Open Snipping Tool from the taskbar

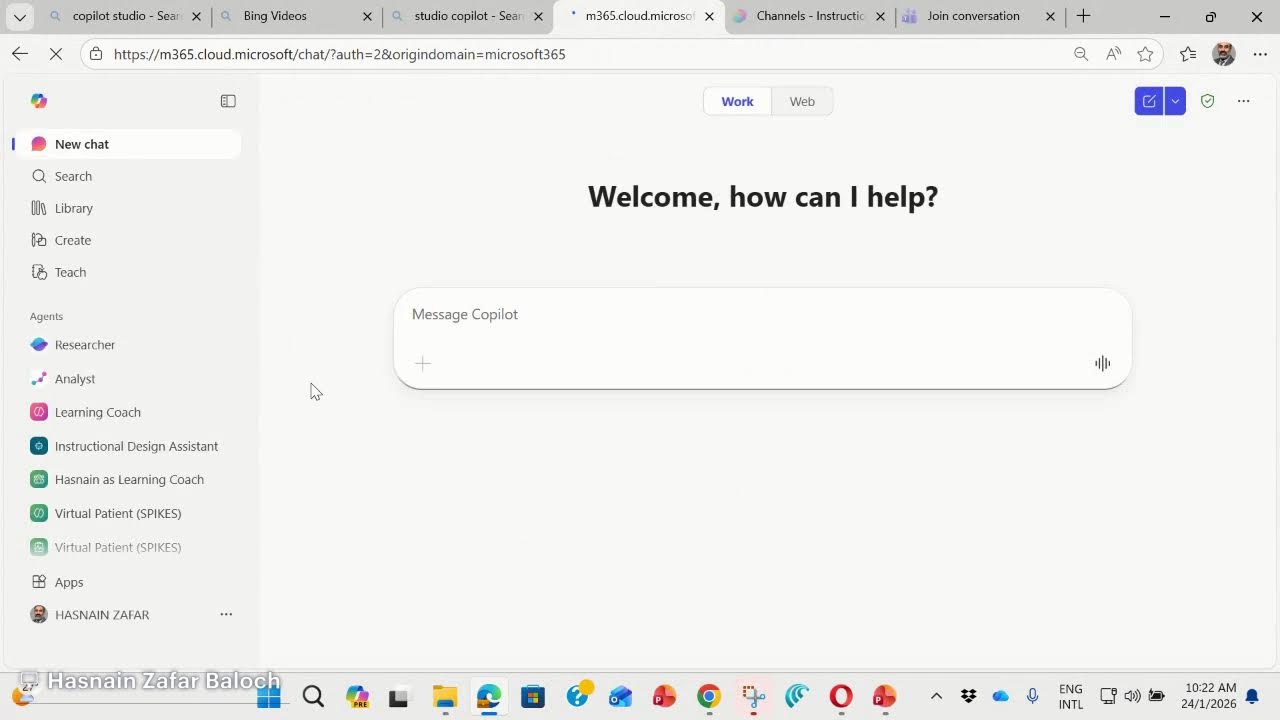[753, 696]
